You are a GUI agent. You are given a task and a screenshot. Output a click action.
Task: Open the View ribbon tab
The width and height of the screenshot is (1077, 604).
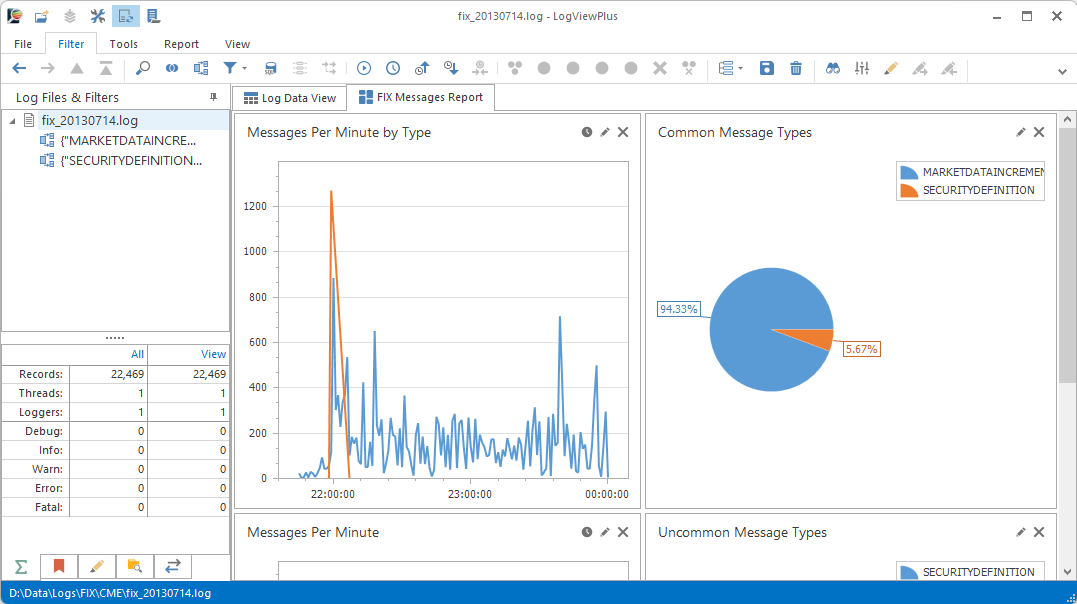237,44
